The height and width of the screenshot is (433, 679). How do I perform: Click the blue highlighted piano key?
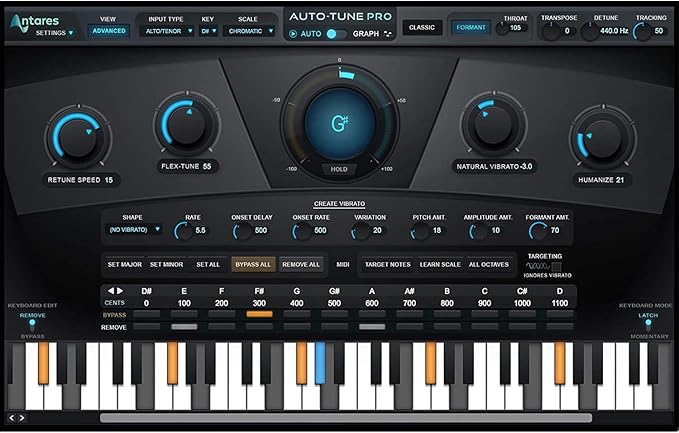pyautogui.click(x=320, y=362)
